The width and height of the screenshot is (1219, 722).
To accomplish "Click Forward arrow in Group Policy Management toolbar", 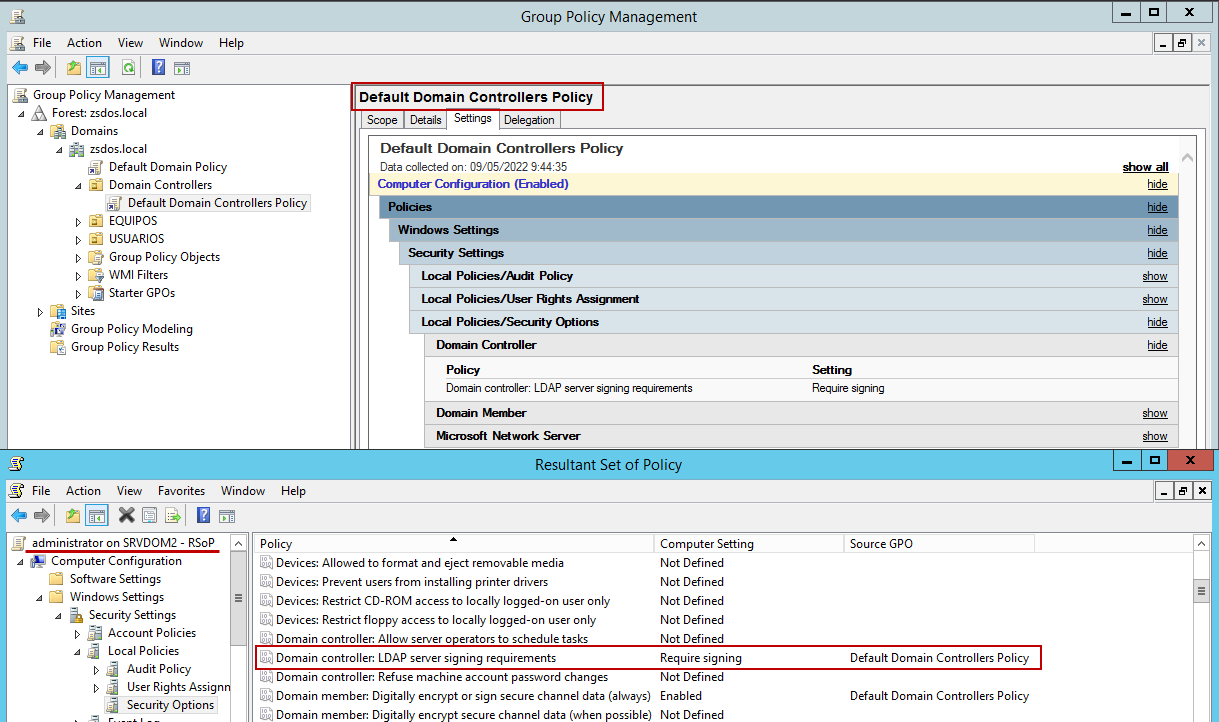I will click(x=43, y=68).
